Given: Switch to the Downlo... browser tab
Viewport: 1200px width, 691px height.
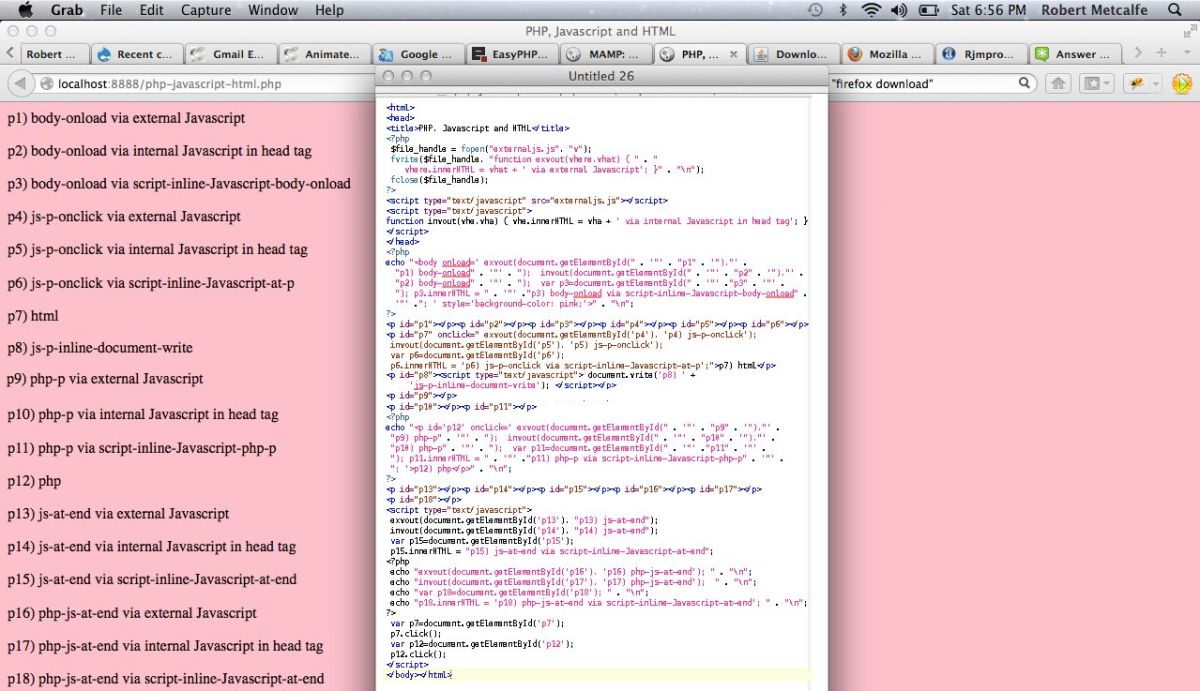Looking at the screenshot, I should [793, 54].
